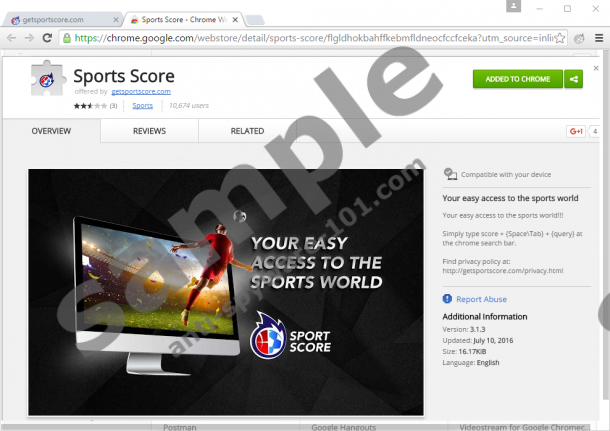Open the Reviews tab
The height and width of the screenshot is (431, 610).
[x=149, y=131]
